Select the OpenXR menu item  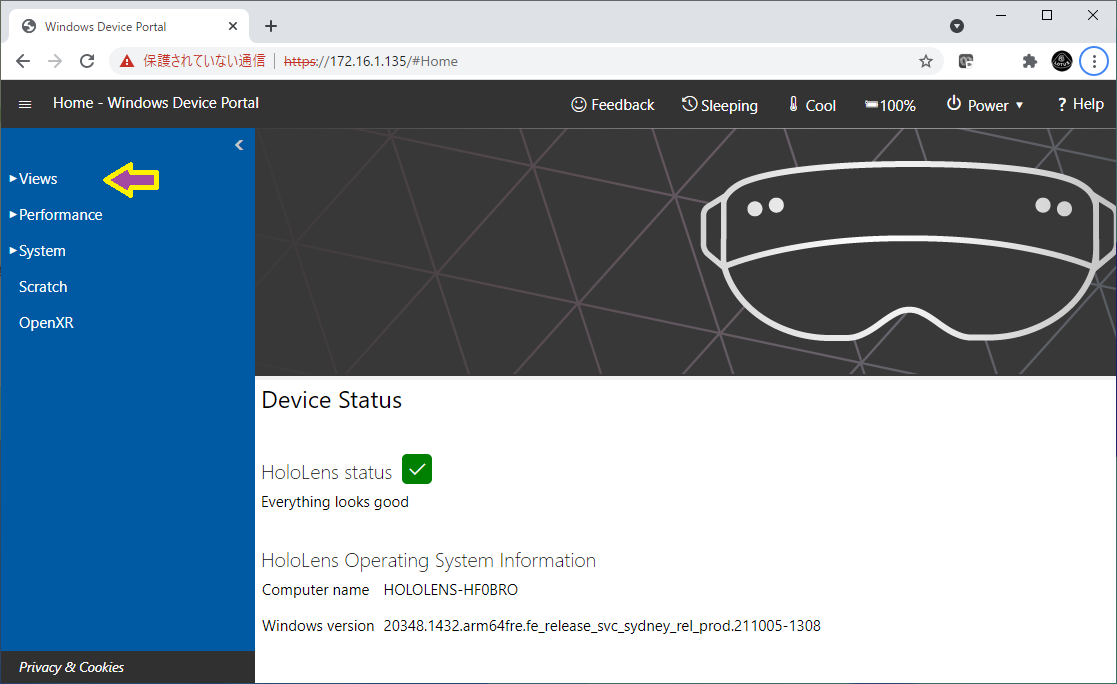coord(46,323)
